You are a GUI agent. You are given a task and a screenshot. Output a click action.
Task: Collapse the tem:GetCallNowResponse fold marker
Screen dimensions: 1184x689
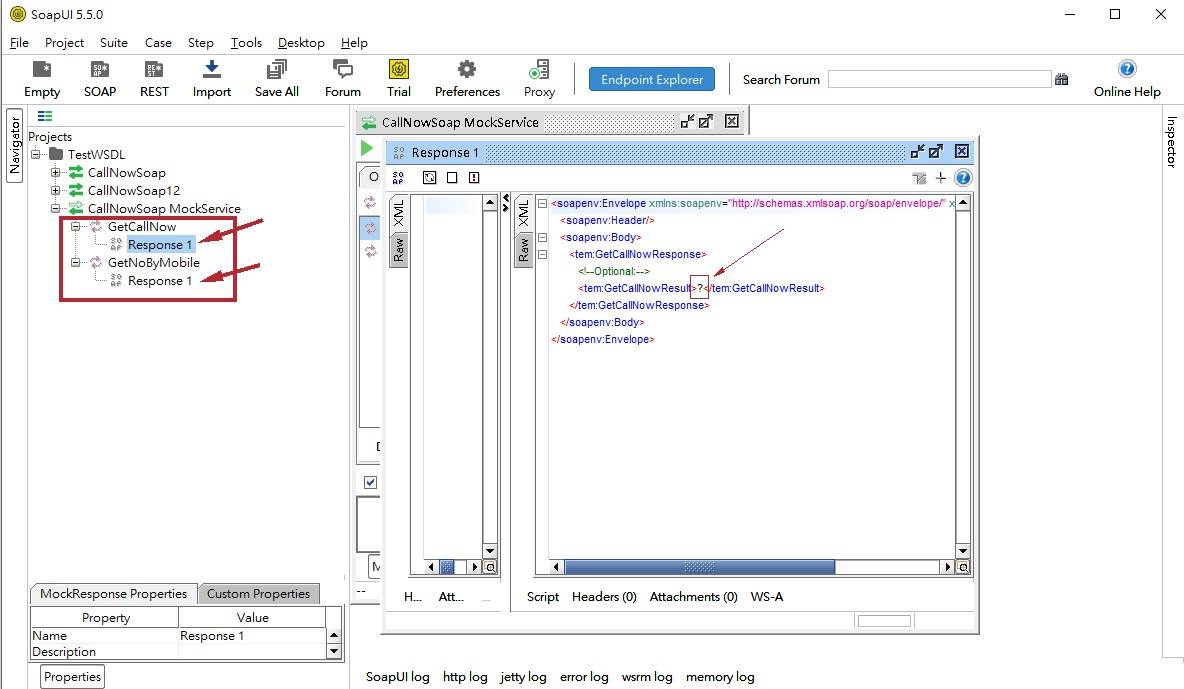(x=542, y=255)
